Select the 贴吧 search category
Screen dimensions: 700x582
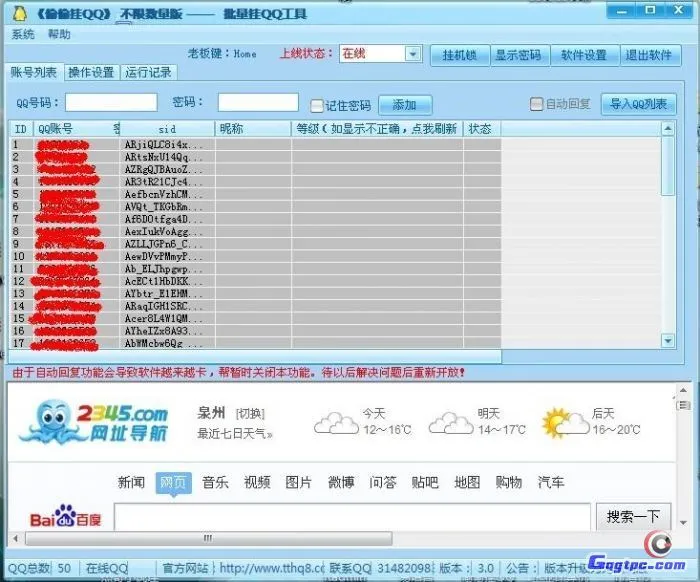point(425,482)
